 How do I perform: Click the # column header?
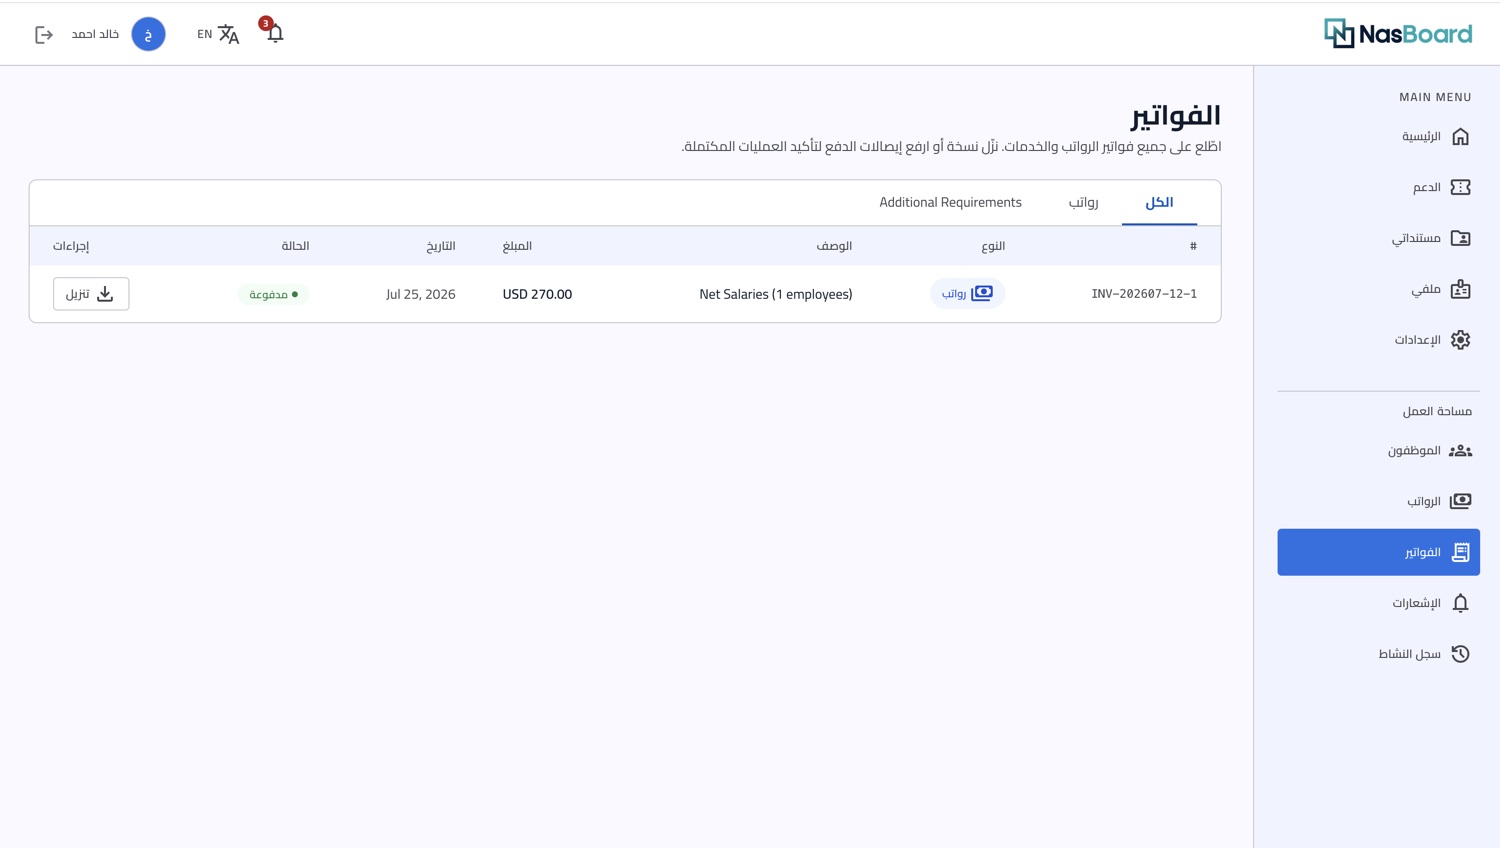point(1193,246)
